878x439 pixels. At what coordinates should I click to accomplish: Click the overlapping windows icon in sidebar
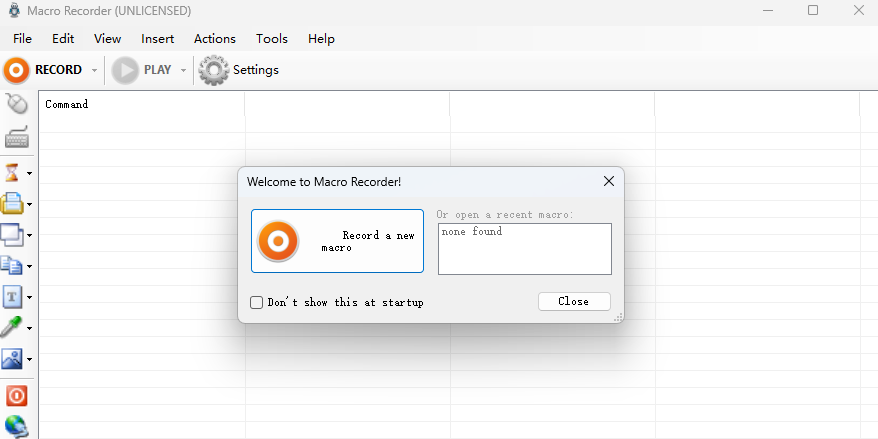[x=13, y=235]
